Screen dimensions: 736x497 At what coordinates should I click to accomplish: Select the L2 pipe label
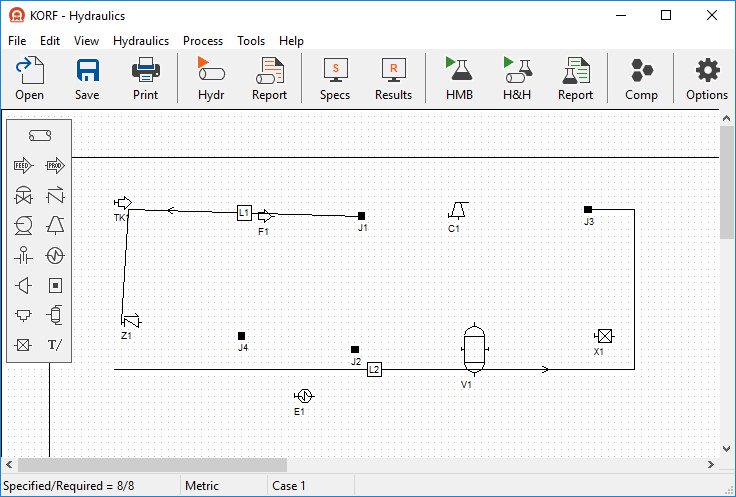click(374, 369)
